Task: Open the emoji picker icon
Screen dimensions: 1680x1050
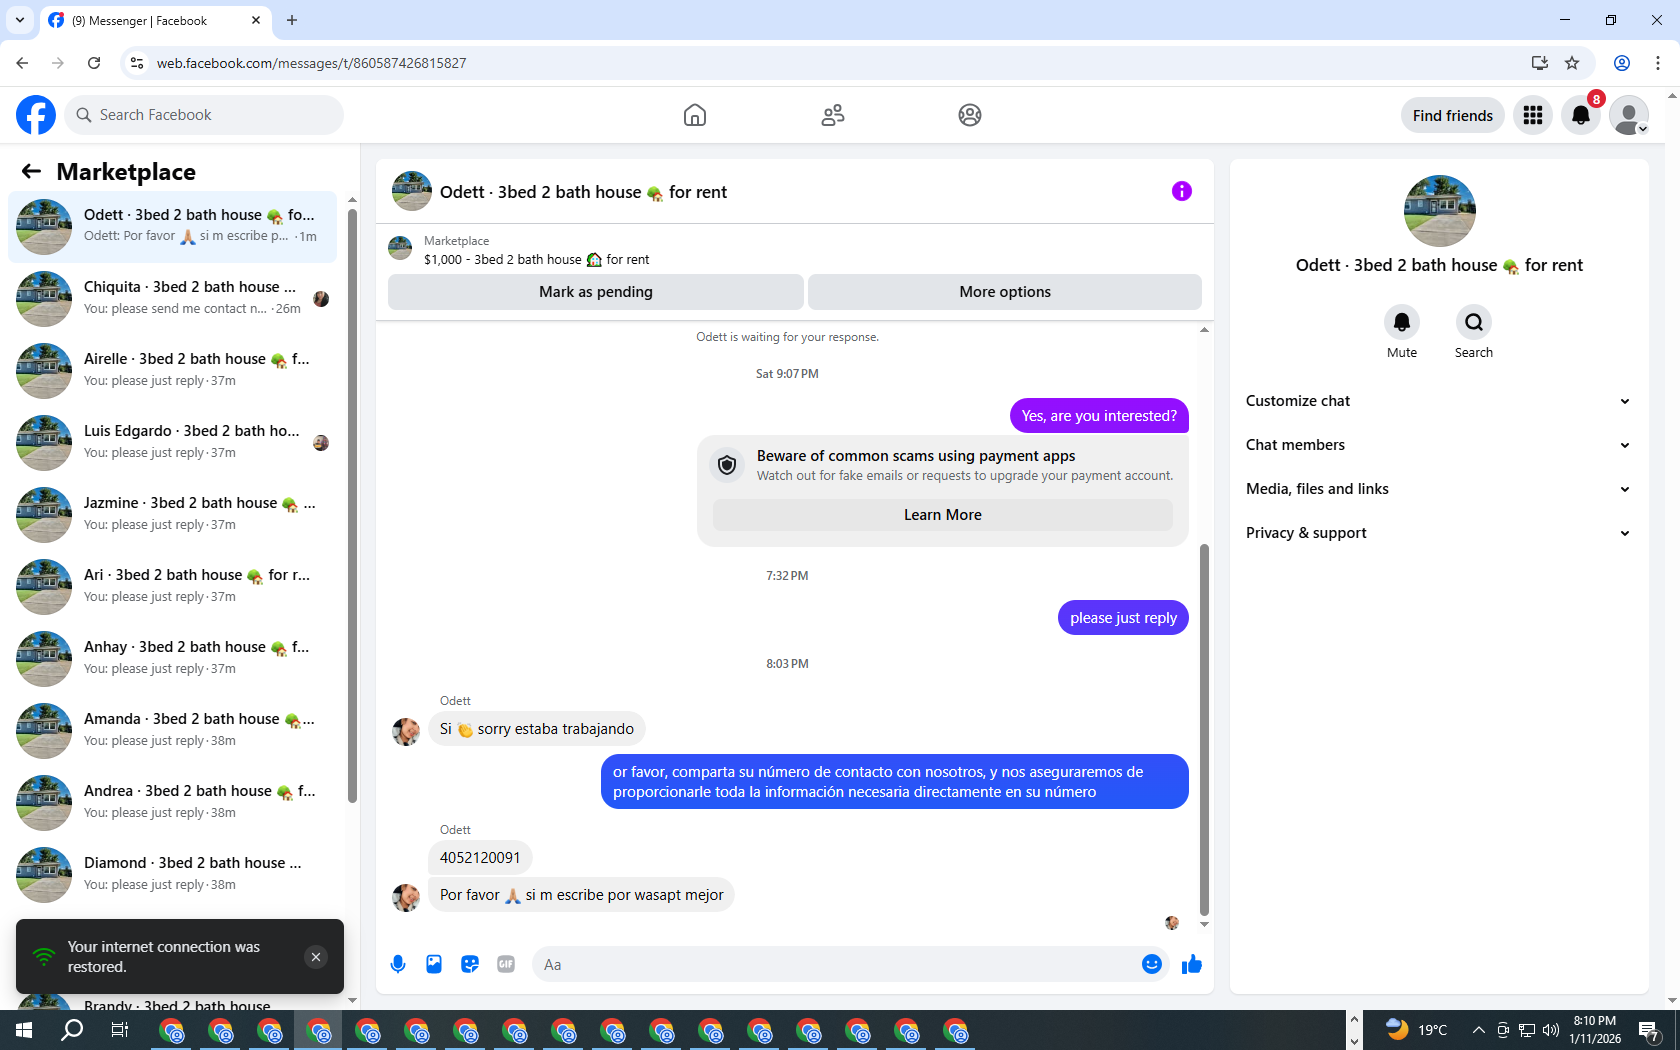Action: (x=1152, y=964)
